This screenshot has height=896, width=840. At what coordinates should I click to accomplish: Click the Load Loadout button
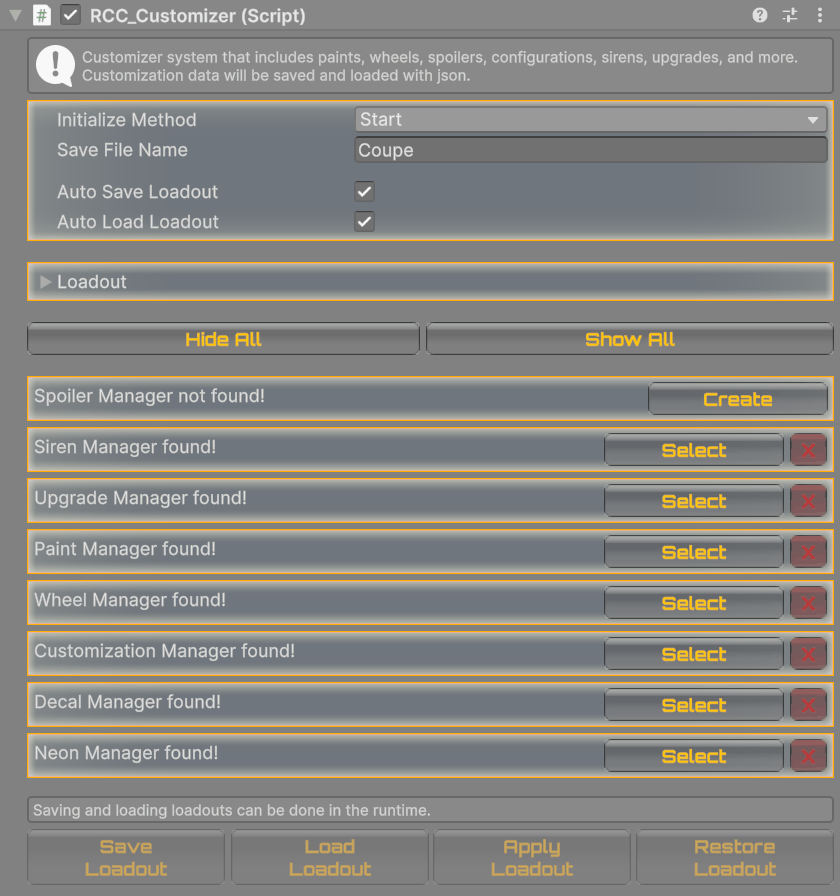tap(330, 857)
